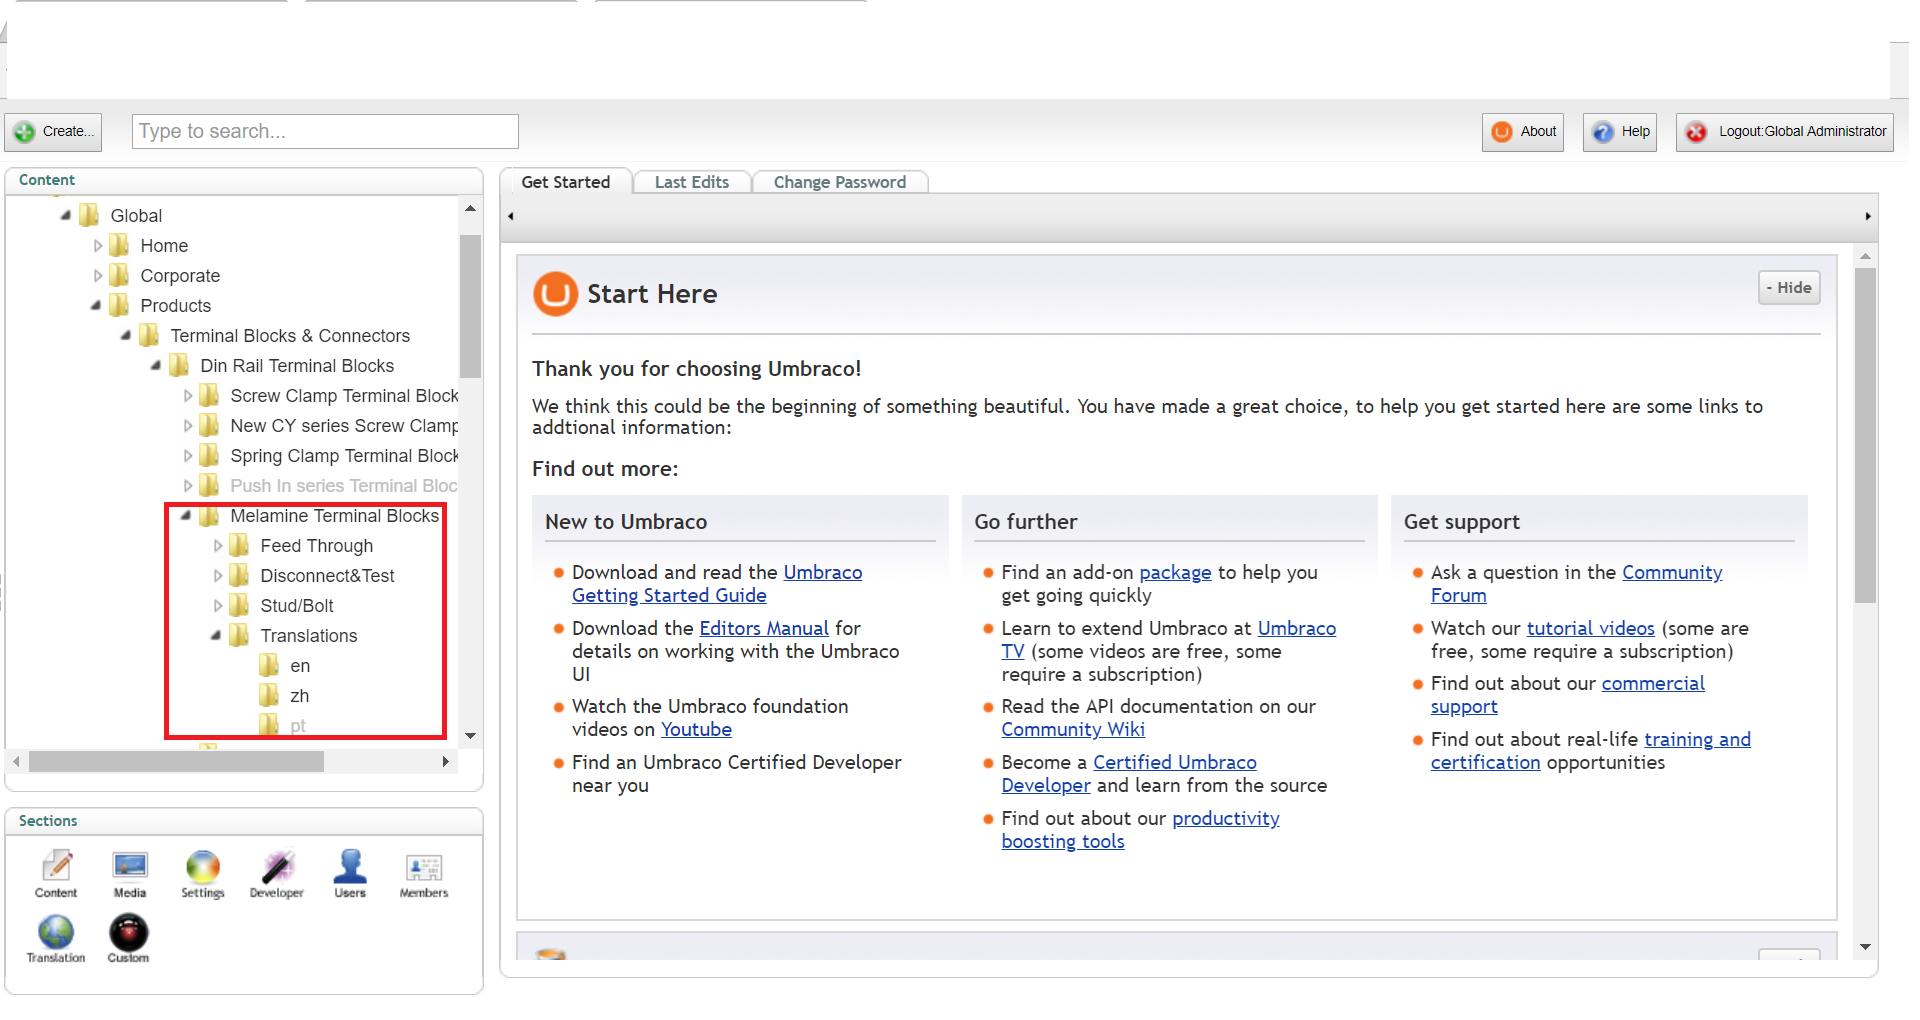Click the tab strip left scroll arrow
Image resolution: width=1920 pixels, height=1020 pixels.
(511, 216)
